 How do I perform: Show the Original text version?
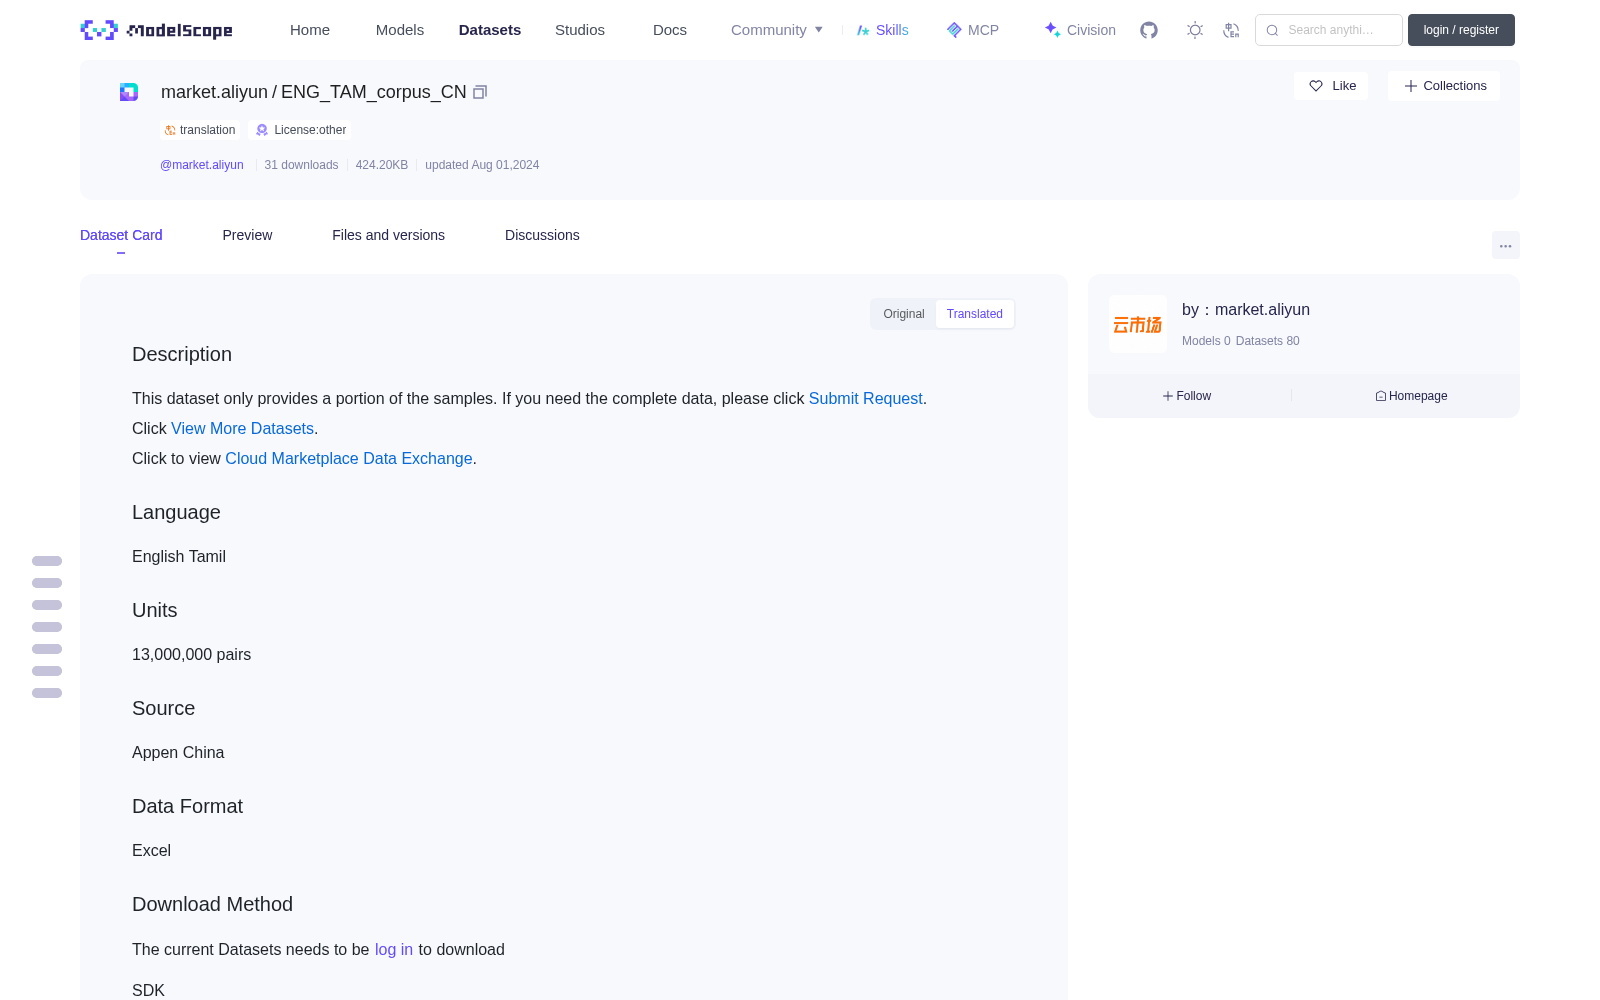click(904, 314)
